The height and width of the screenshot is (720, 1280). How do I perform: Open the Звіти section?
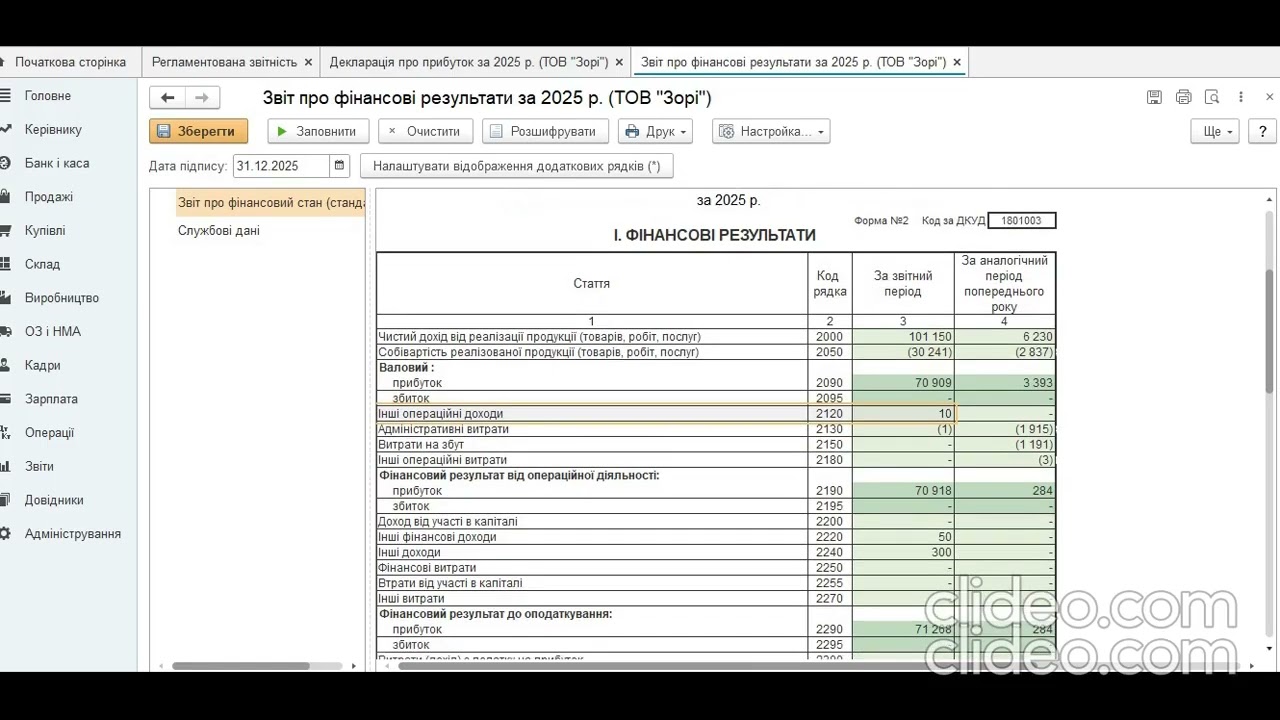coord(40,467)
